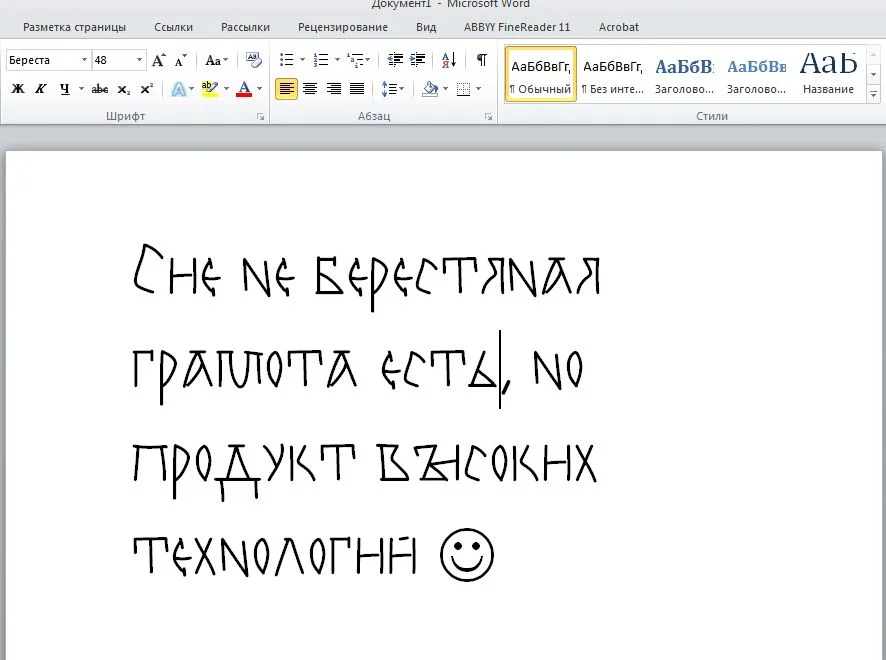Apply the Название style
Screen dimensions: 886x660
click(828, 74)
